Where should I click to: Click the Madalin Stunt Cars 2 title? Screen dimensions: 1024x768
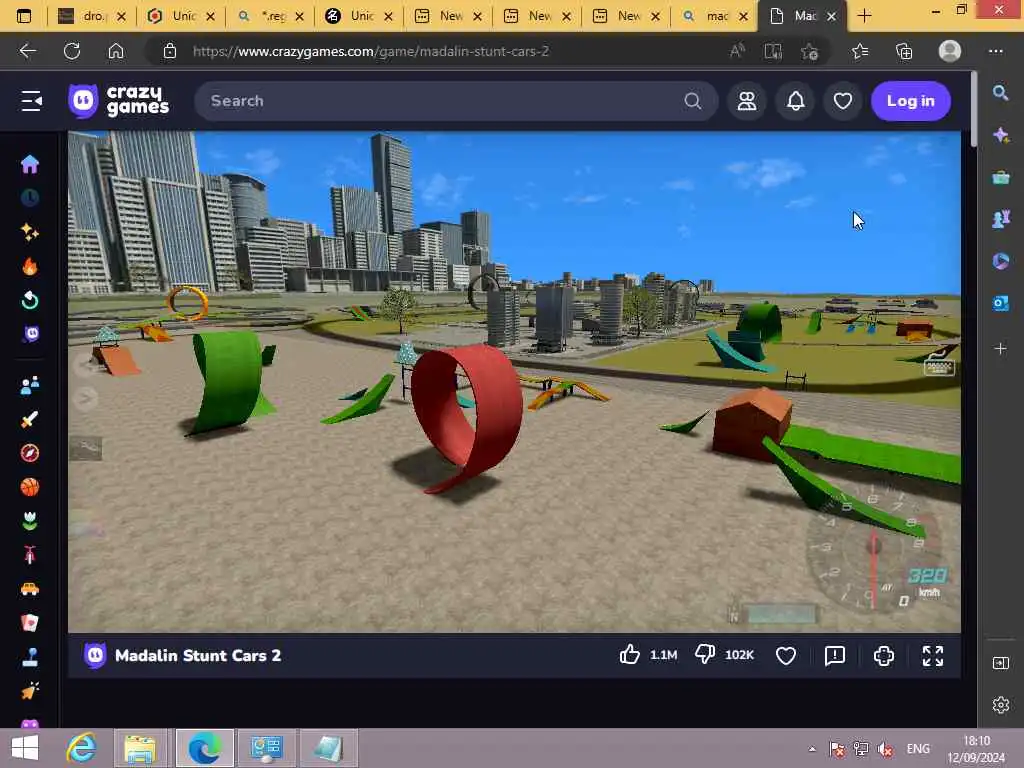tap(198, 655)
